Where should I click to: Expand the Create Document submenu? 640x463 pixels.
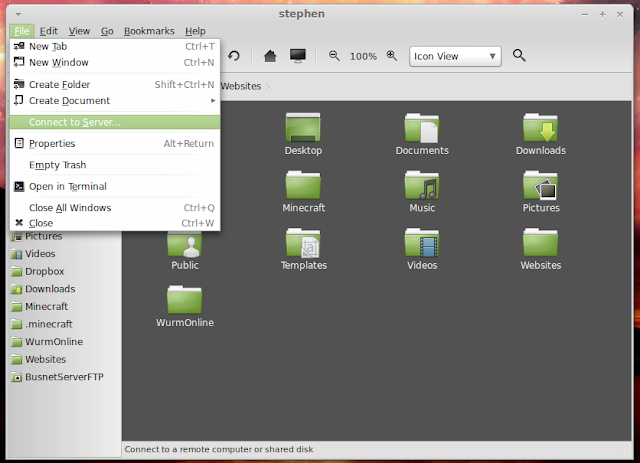115,100
